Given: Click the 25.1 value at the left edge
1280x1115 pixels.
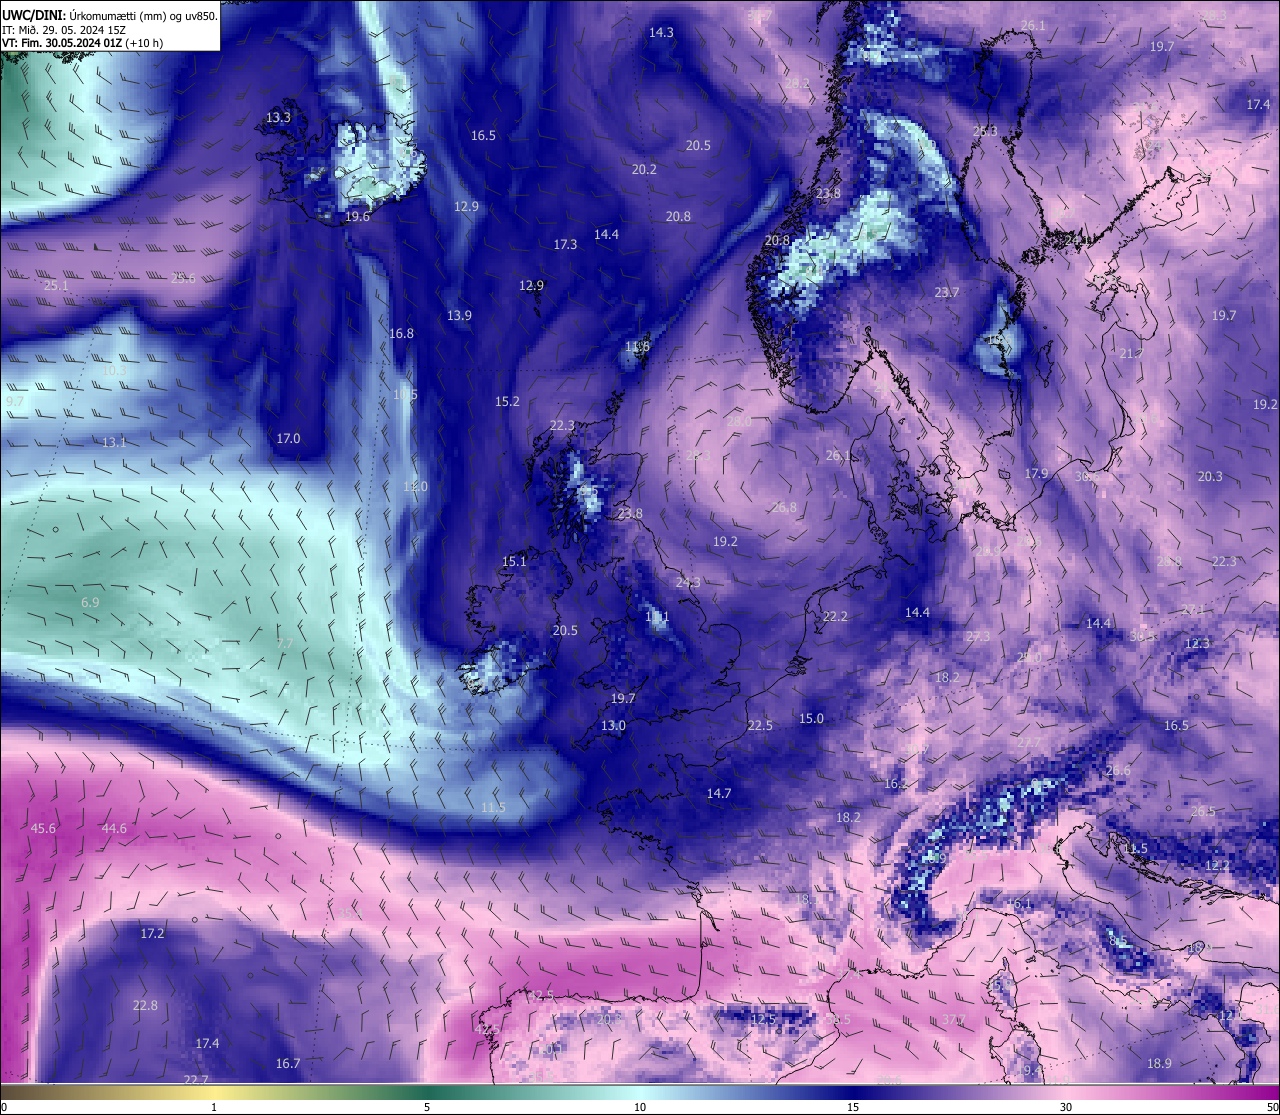Looking at the screenshot, I should coord(56,286).
